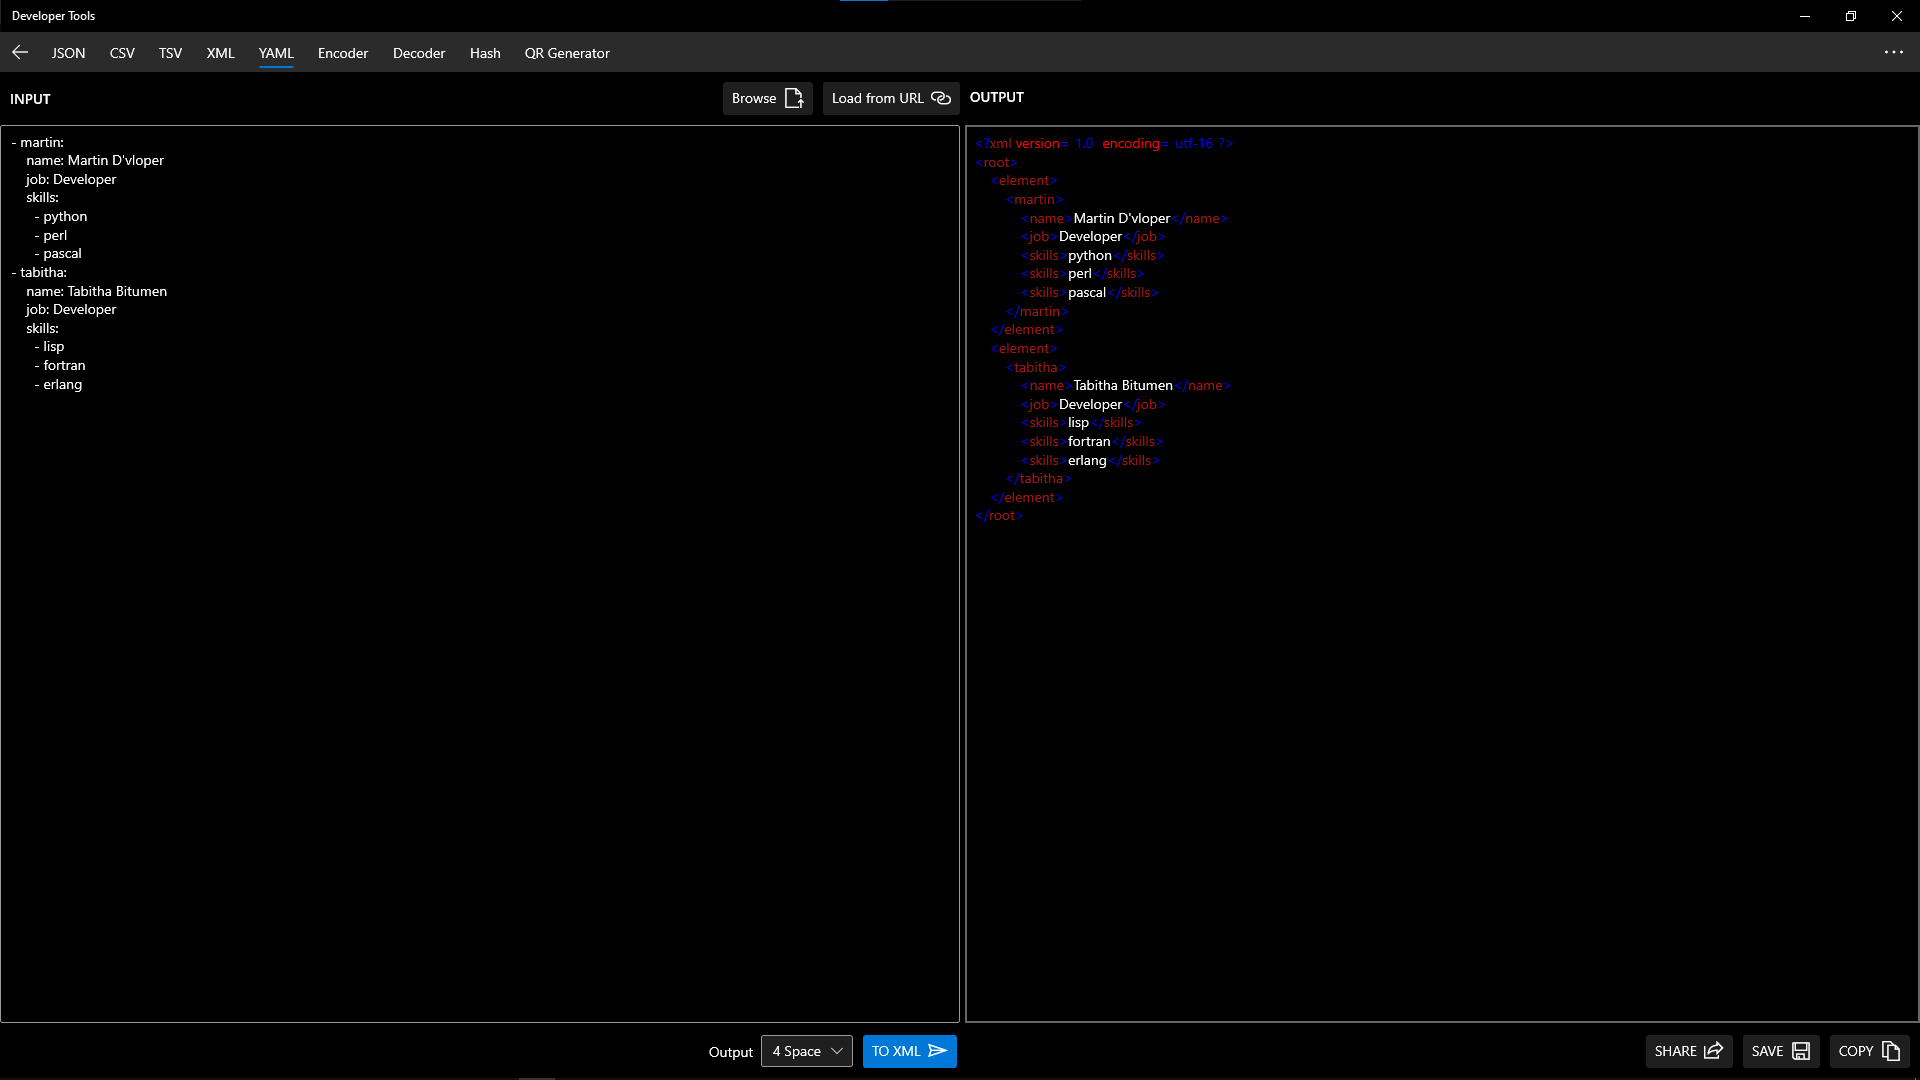The height and width of the screenshot is (1080, 1920).
Task: Click the Load from URL link icon
Action: pyautogui.click(x=940, y=98)
